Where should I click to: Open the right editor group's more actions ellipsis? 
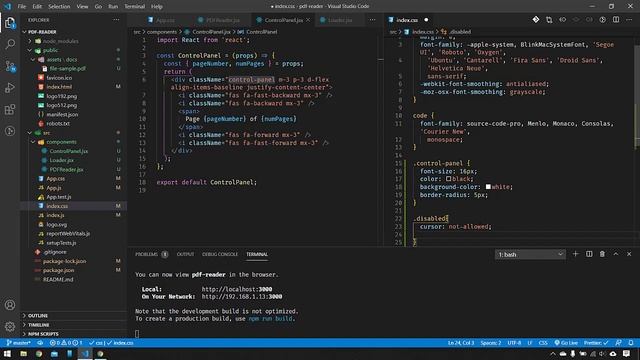[x=629, y=20]
